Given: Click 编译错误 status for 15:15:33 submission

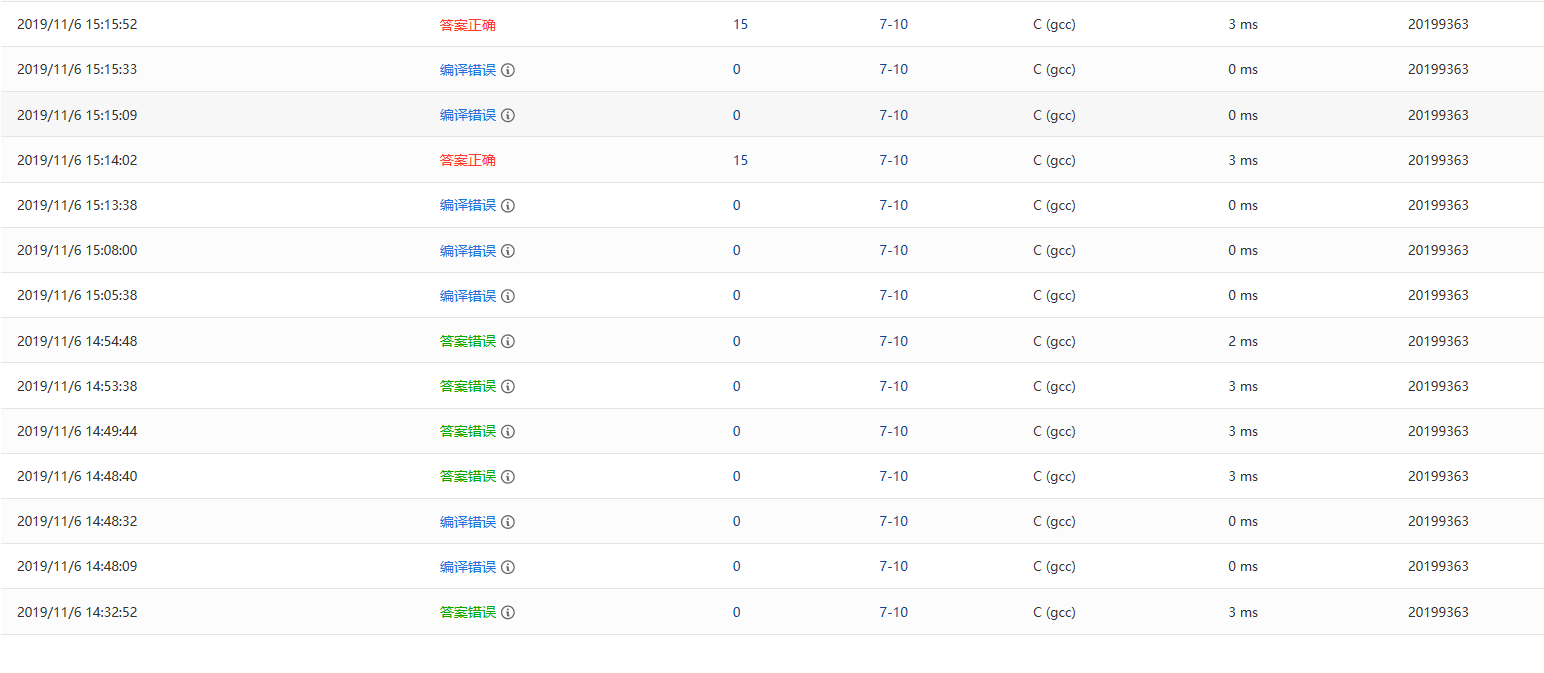Looking at the screenshot, I should (x=468, y=70).
